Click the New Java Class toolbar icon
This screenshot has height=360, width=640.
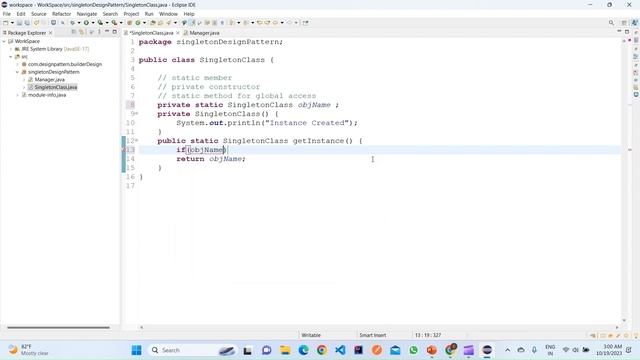[138, 23]
